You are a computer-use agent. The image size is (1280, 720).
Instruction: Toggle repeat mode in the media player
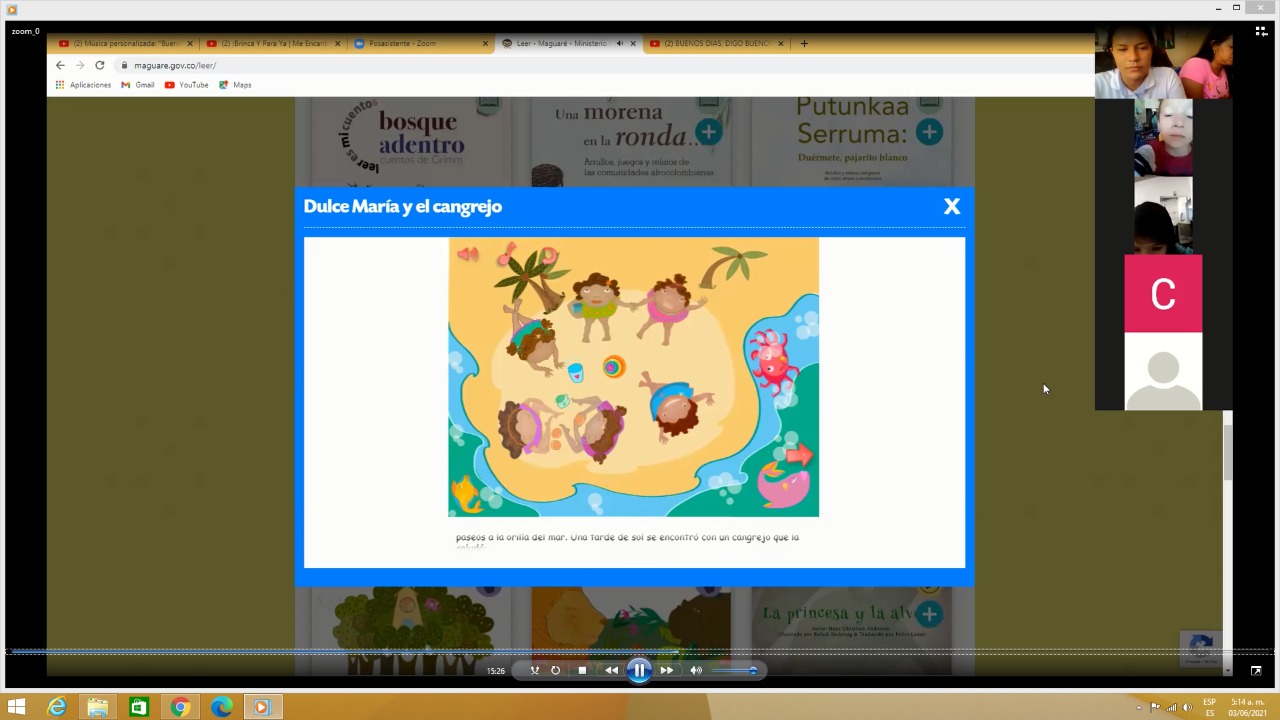[x=556, y=670]
